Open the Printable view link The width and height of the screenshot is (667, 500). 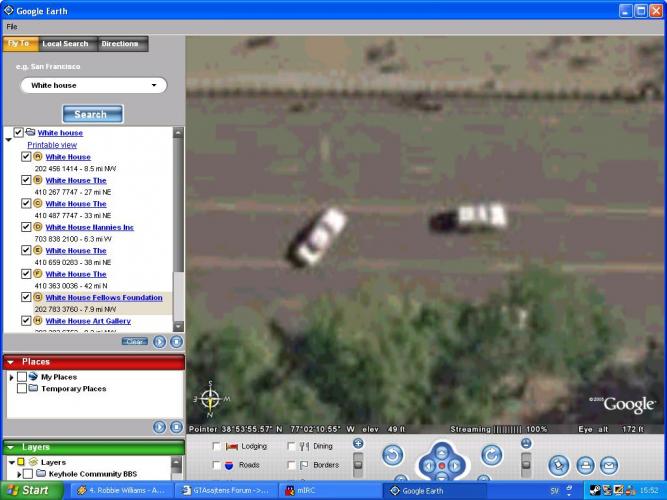coord(52,145)
